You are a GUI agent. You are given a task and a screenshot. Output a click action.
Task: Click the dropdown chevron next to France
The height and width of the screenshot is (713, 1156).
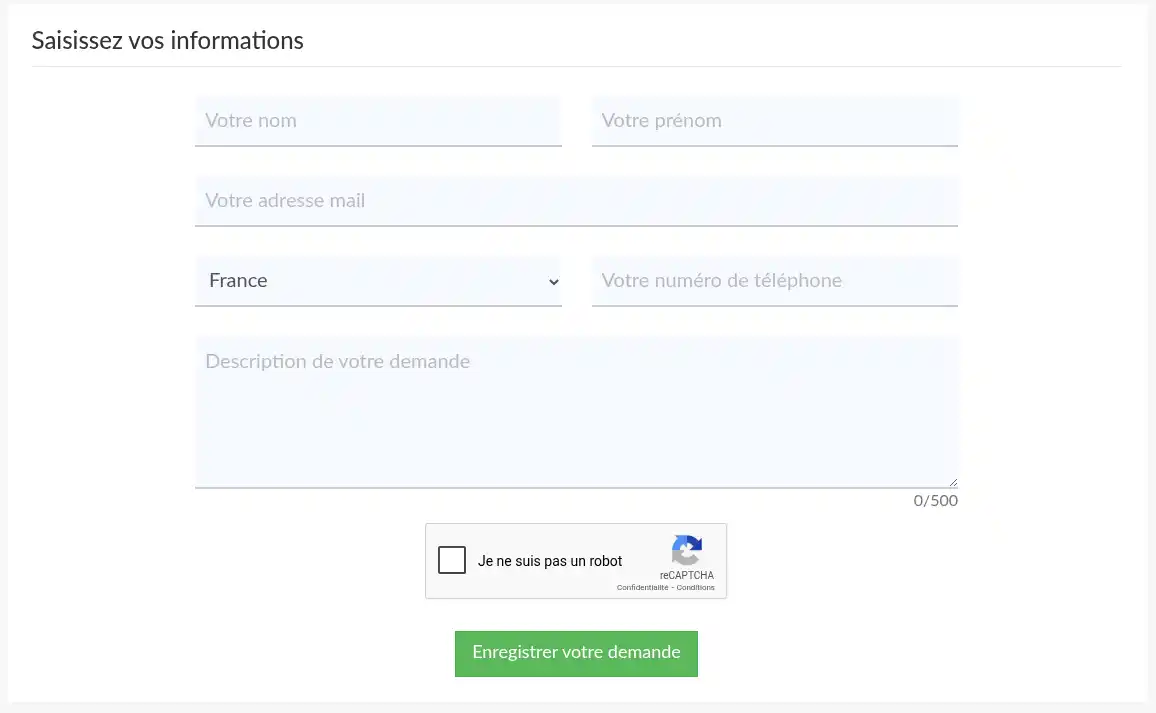(553, 282)
